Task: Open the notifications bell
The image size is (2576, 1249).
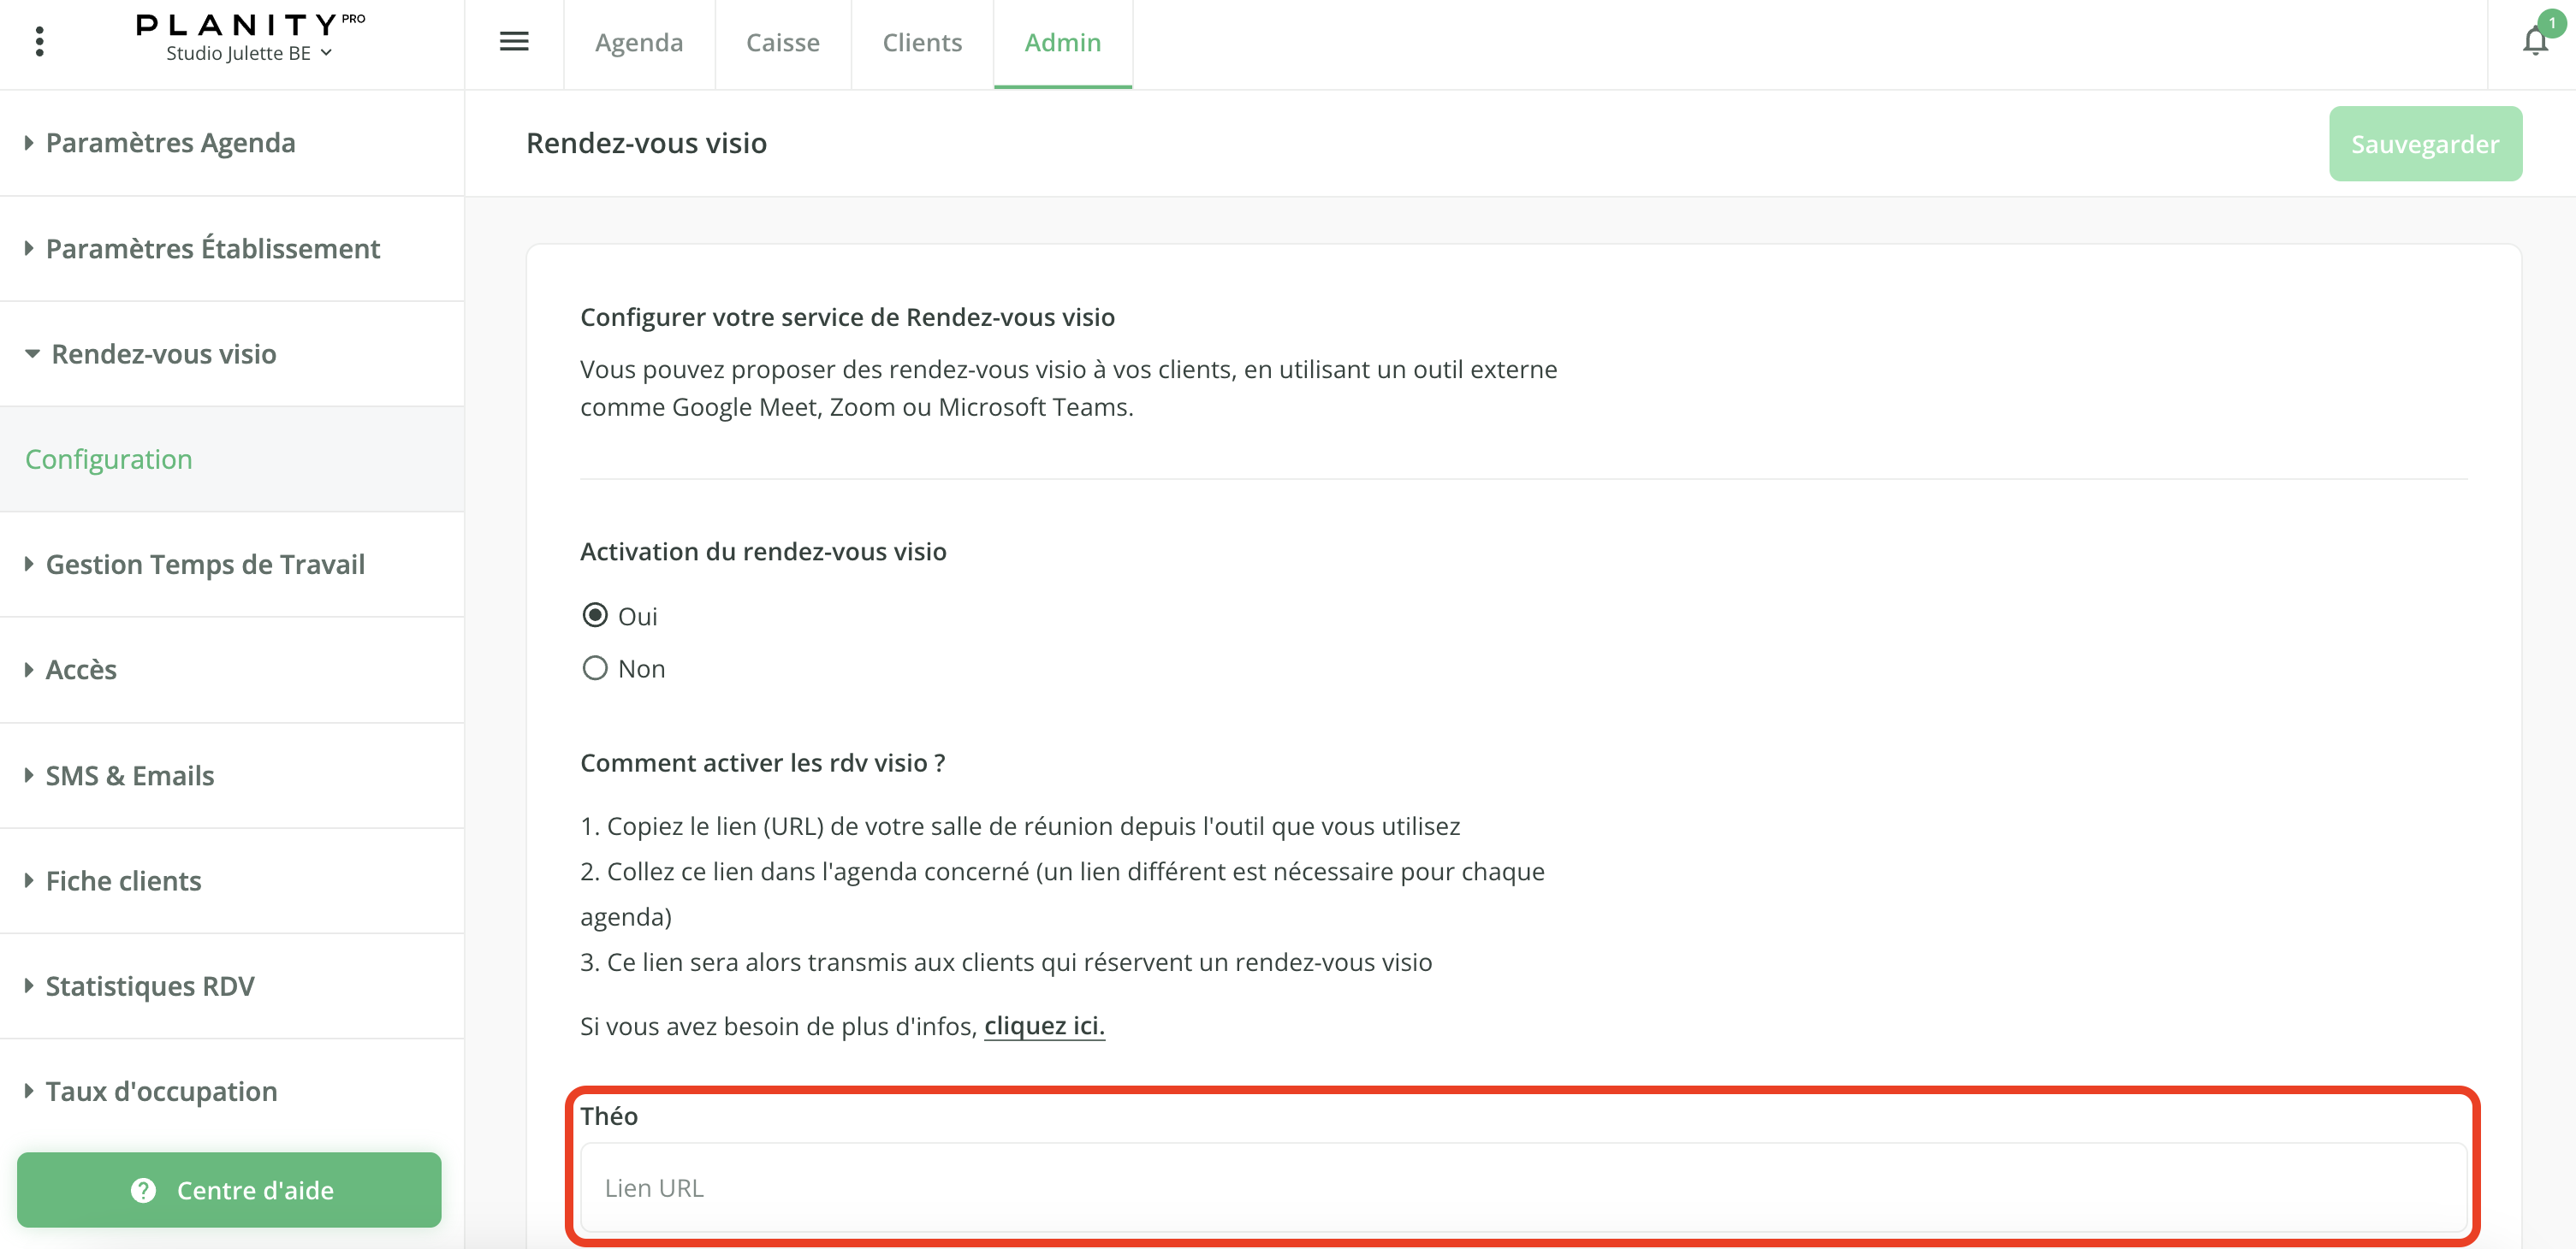Action: click(x=2534, y=41)
